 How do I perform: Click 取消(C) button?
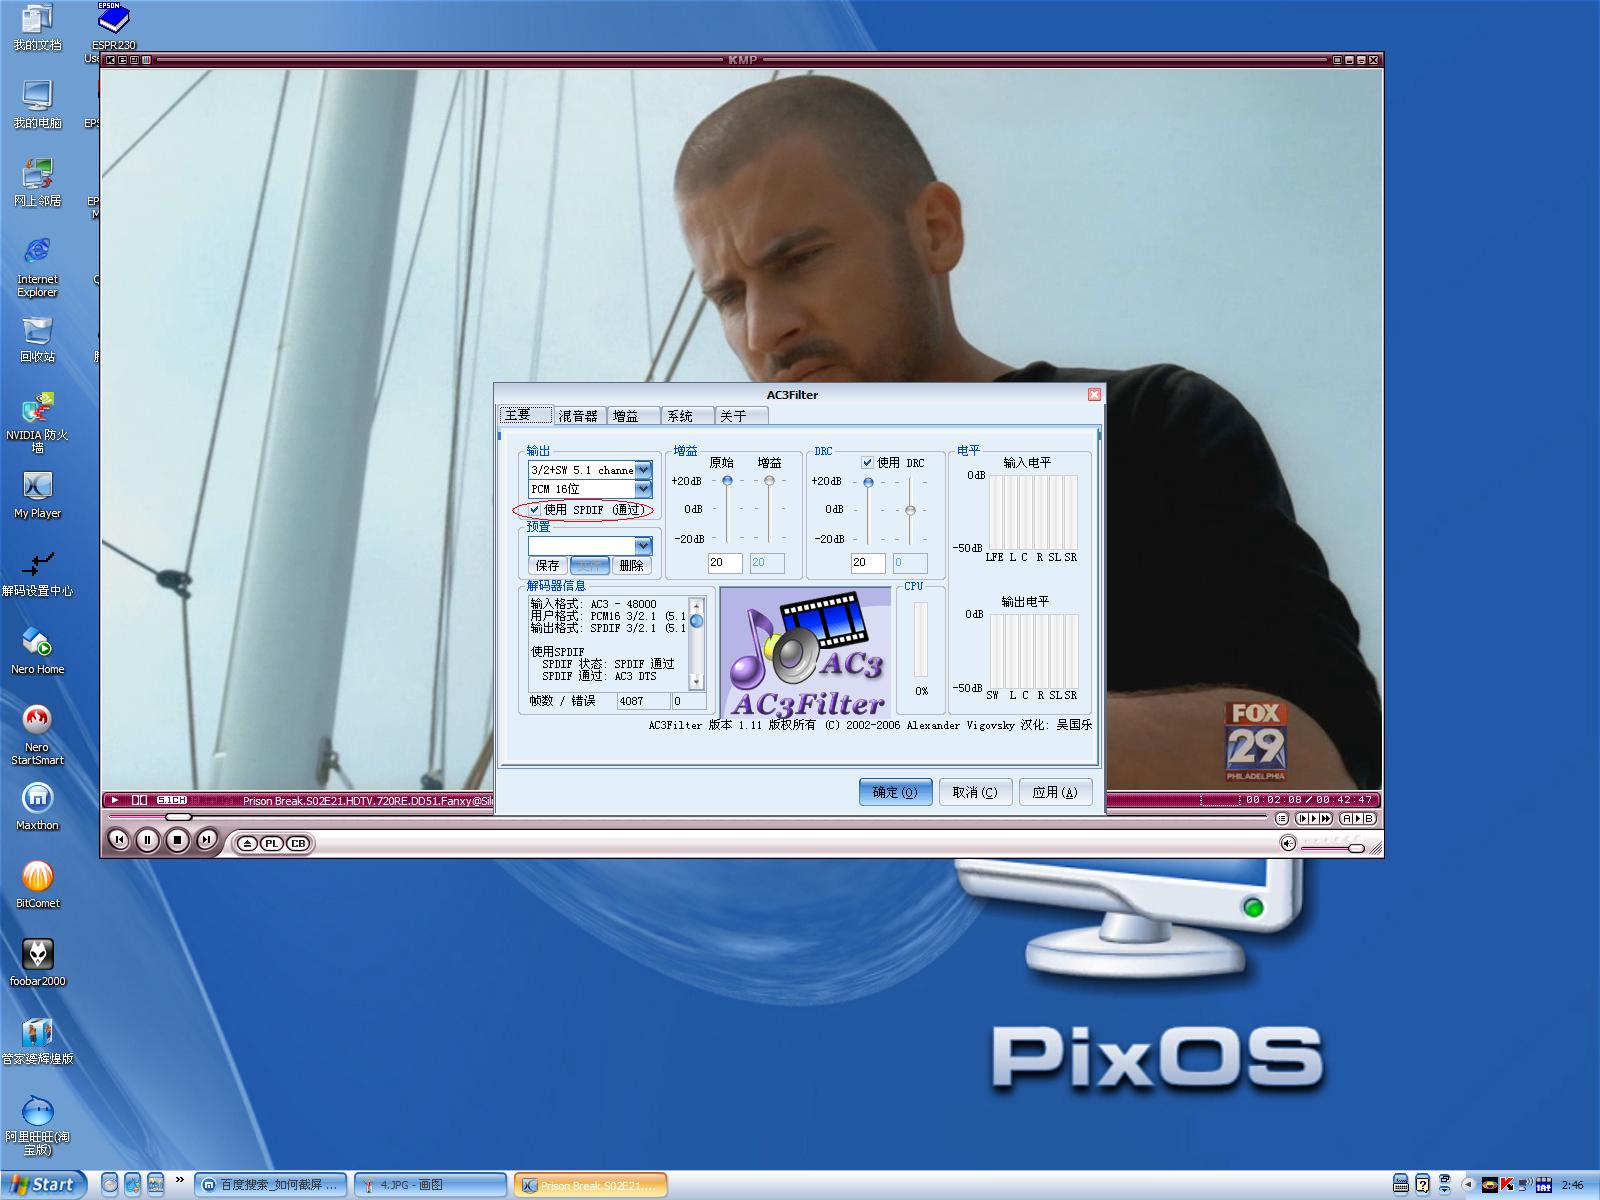pyautogui.click(x=975, y=792)
